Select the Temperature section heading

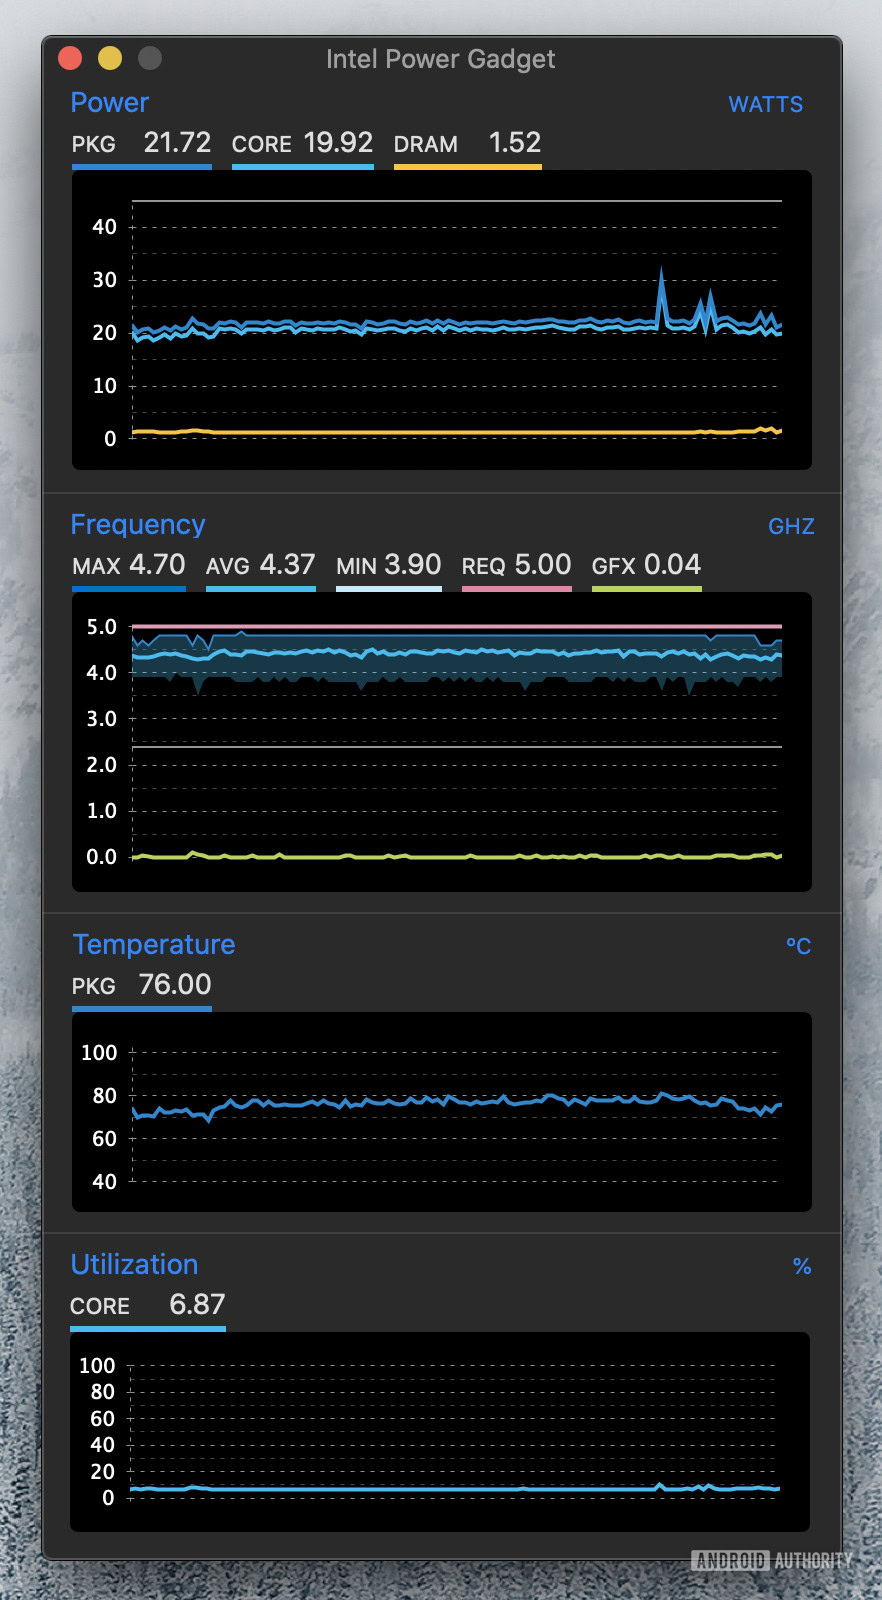(x=154, y=945)
